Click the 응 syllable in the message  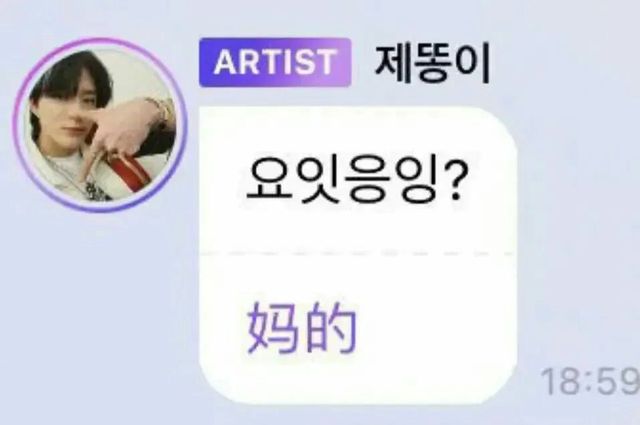coord(367,180)
